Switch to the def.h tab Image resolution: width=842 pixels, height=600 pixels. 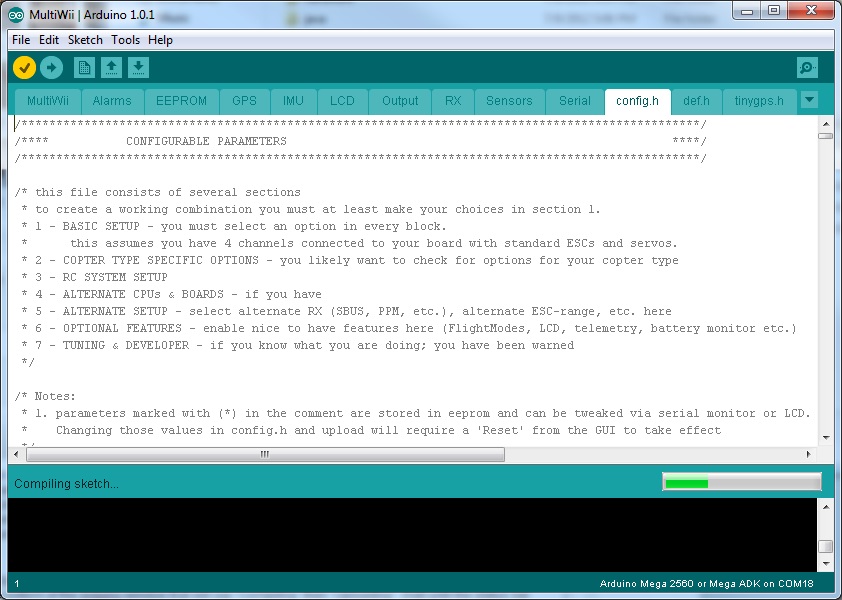pyautogui.click(x=696, y=101)
